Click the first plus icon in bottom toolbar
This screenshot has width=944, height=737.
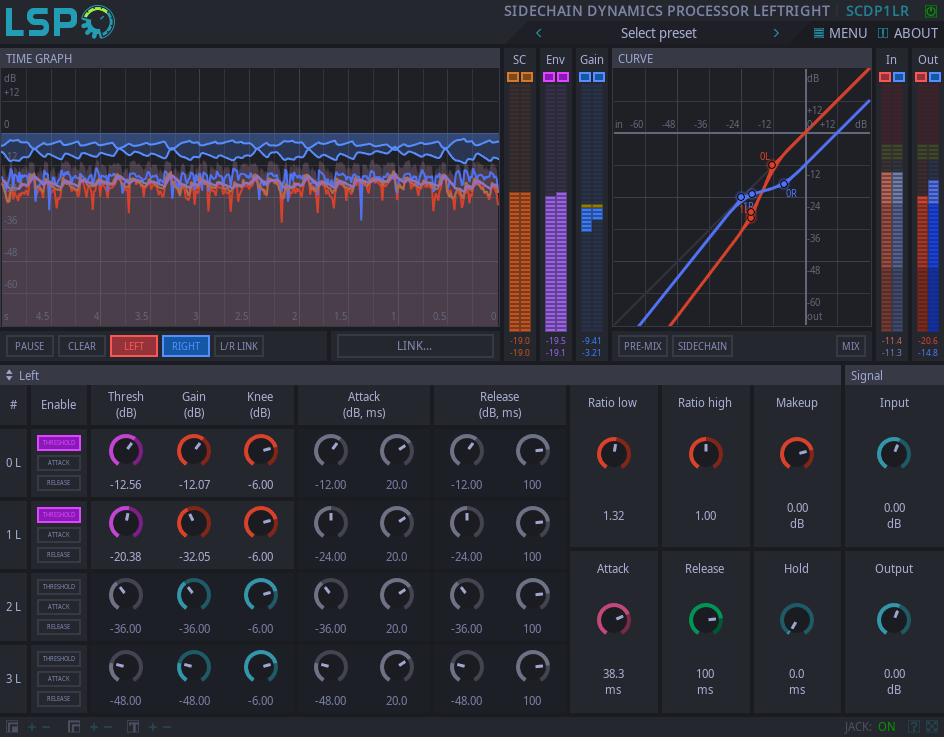pos(31,726)
